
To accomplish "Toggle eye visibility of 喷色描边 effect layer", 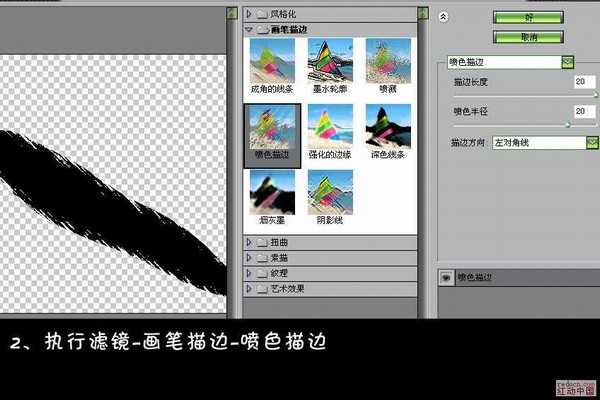I will point(447,277).
